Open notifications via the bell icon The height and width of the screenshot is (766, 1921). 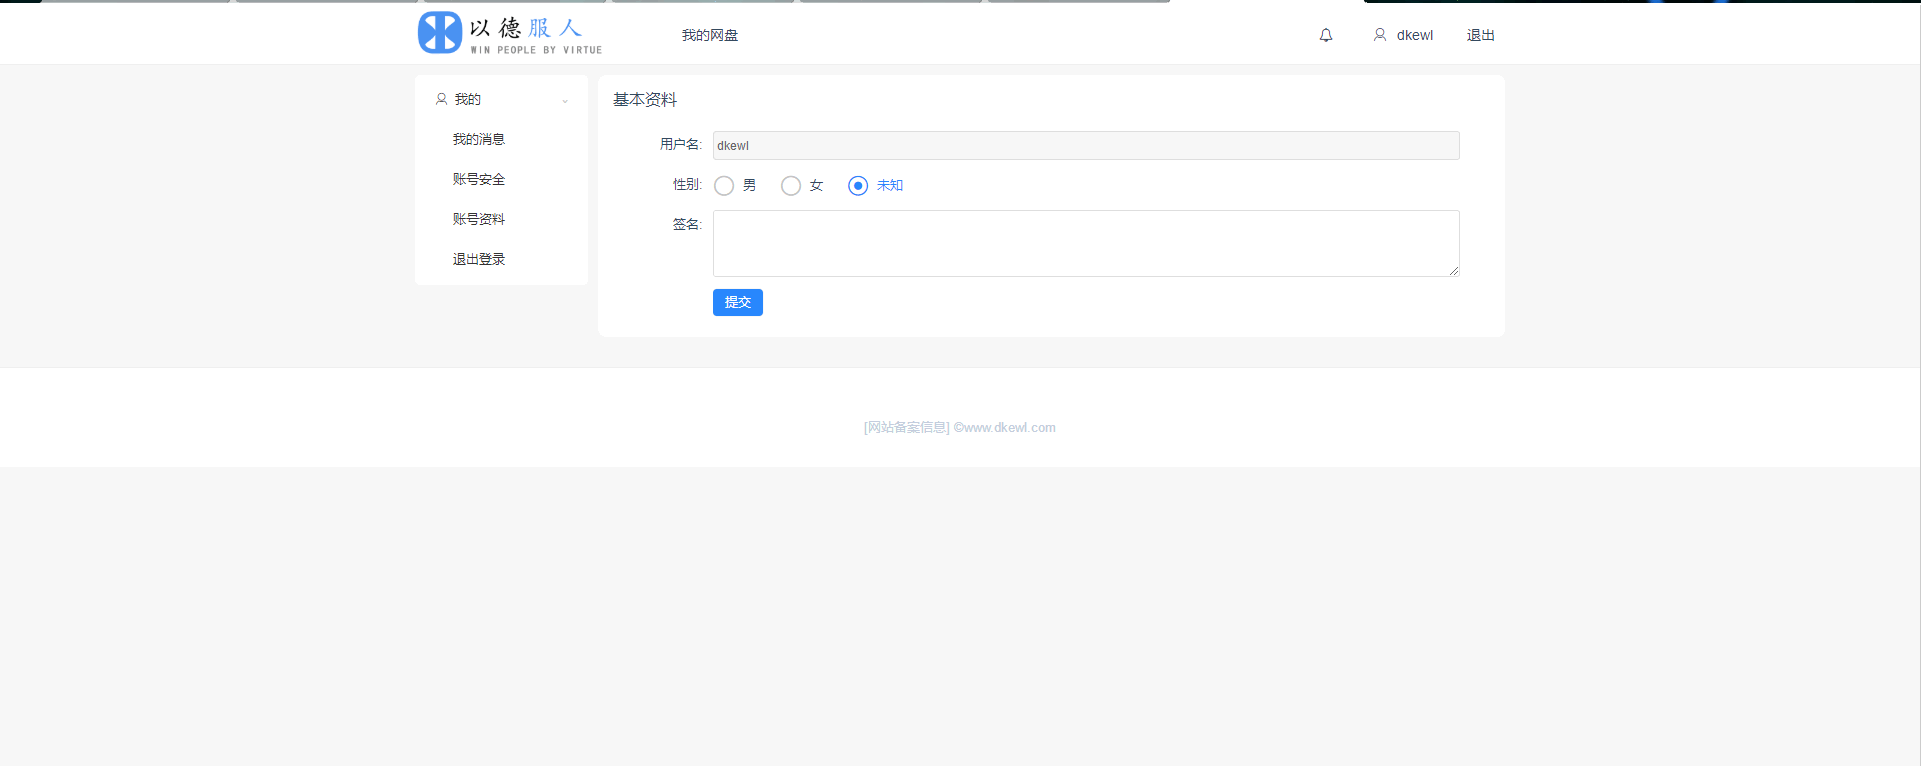point(1326,35)
